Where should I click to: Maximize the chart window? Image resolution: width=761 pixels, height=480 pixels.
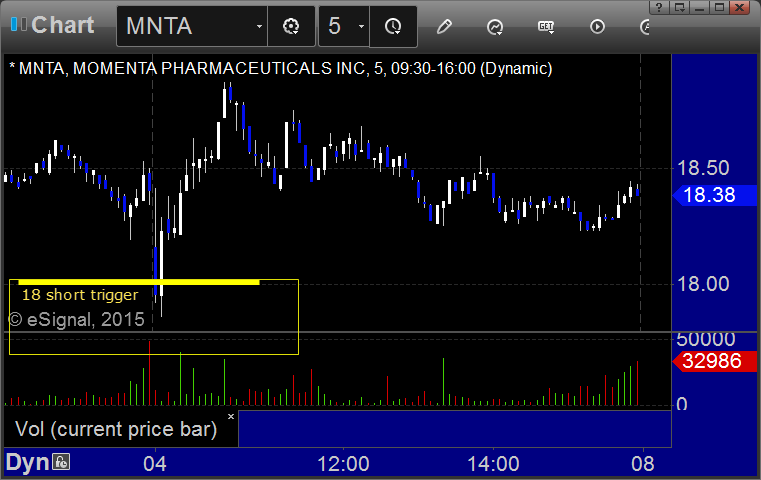(x=720, y=7)
